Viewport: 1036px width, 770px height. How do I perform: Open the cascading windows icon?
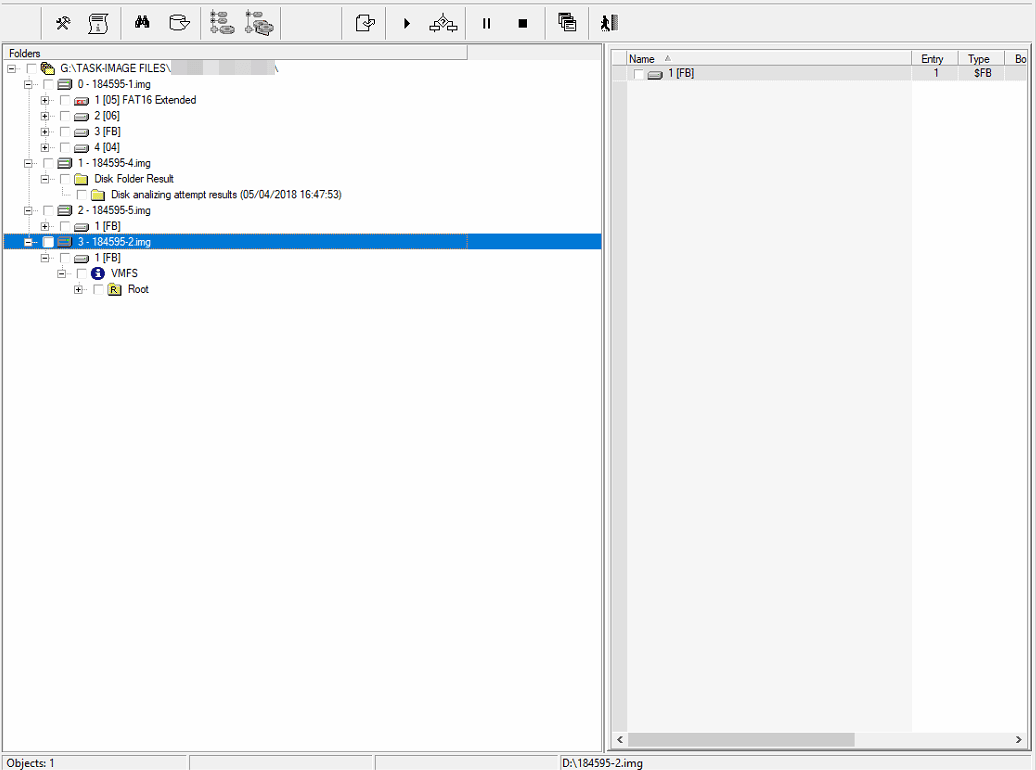[x=567, y=22]
